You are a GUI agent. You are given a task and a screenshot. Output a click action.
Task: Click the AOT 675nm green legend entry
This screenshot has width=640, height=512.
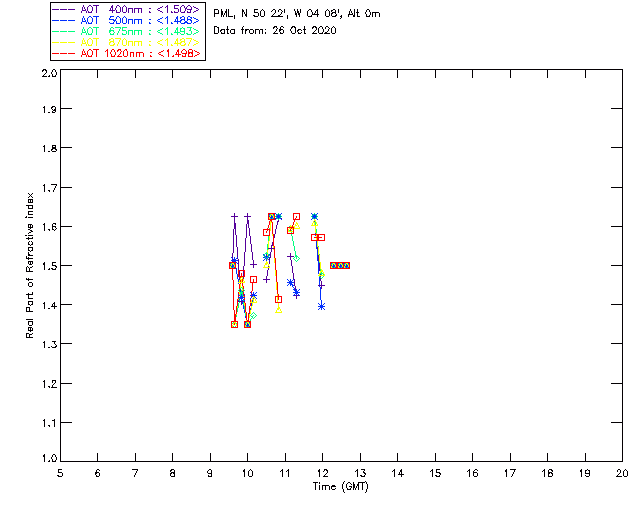126,31
